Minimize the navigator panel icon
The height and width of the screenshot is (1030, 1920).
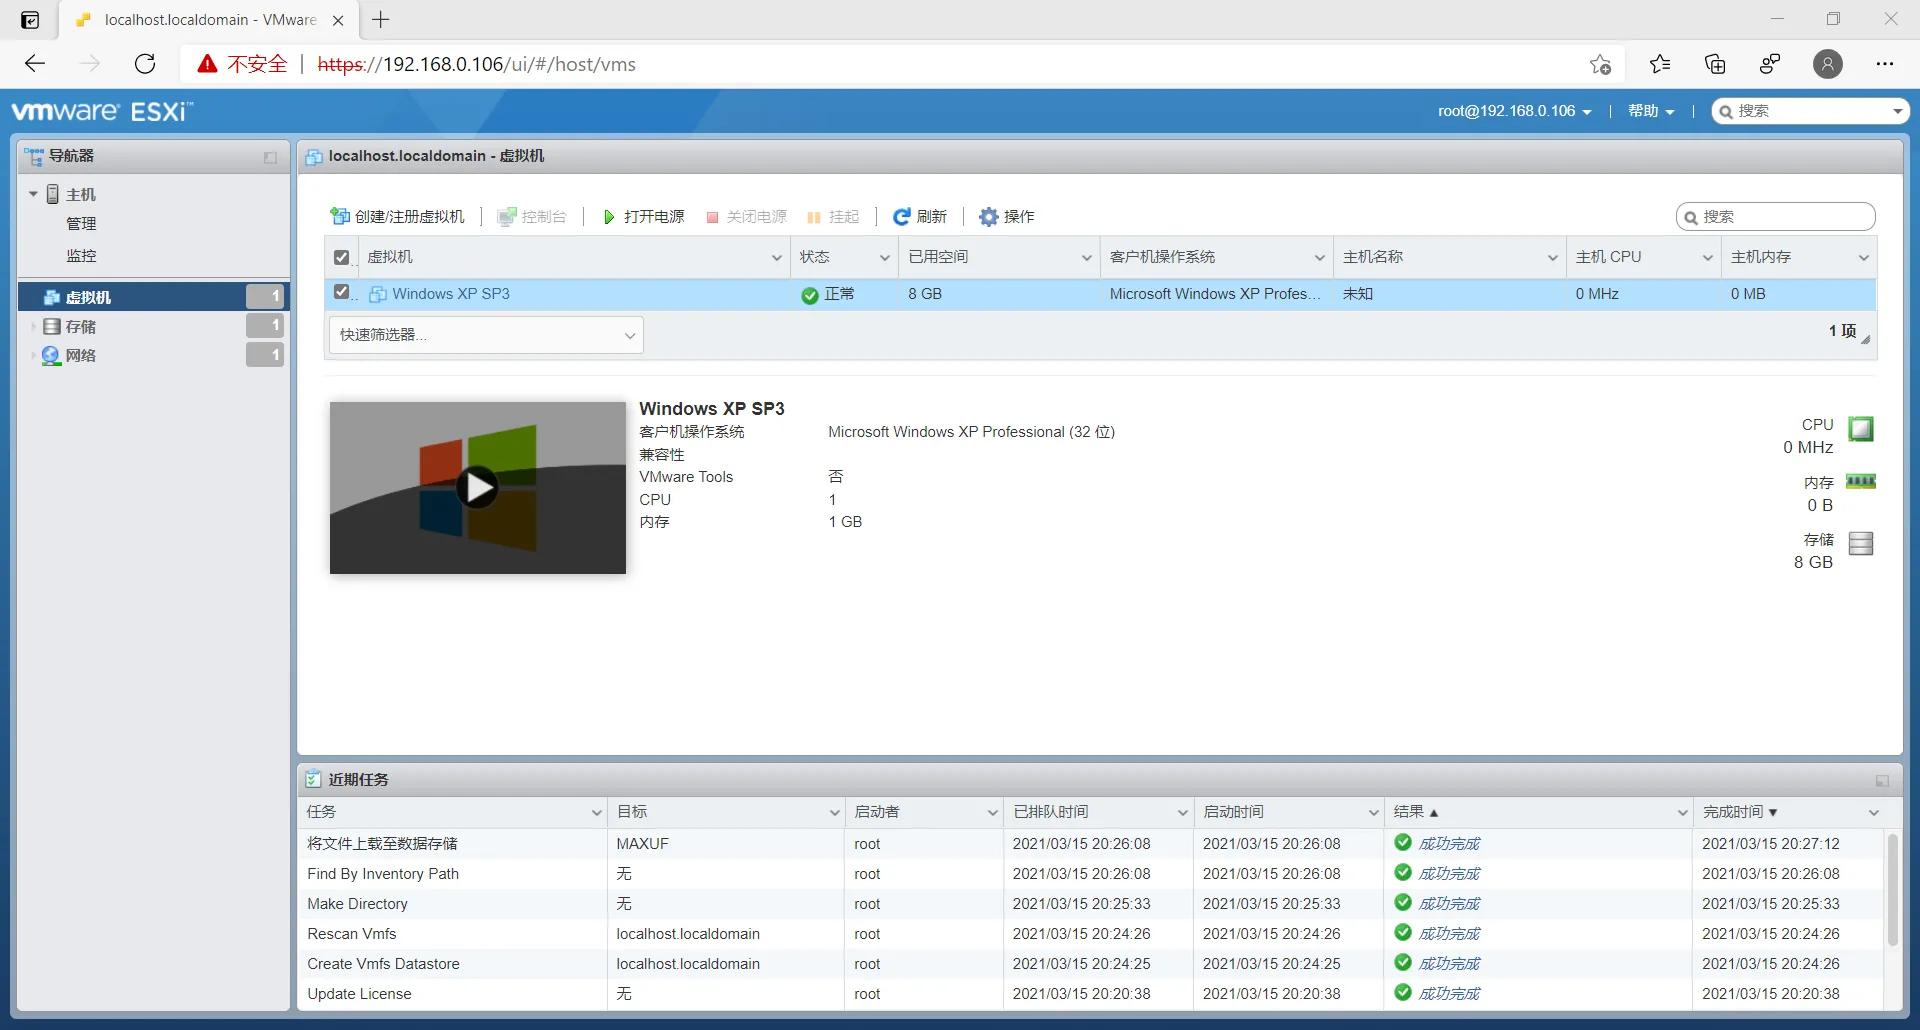click(x=270, y=157)
